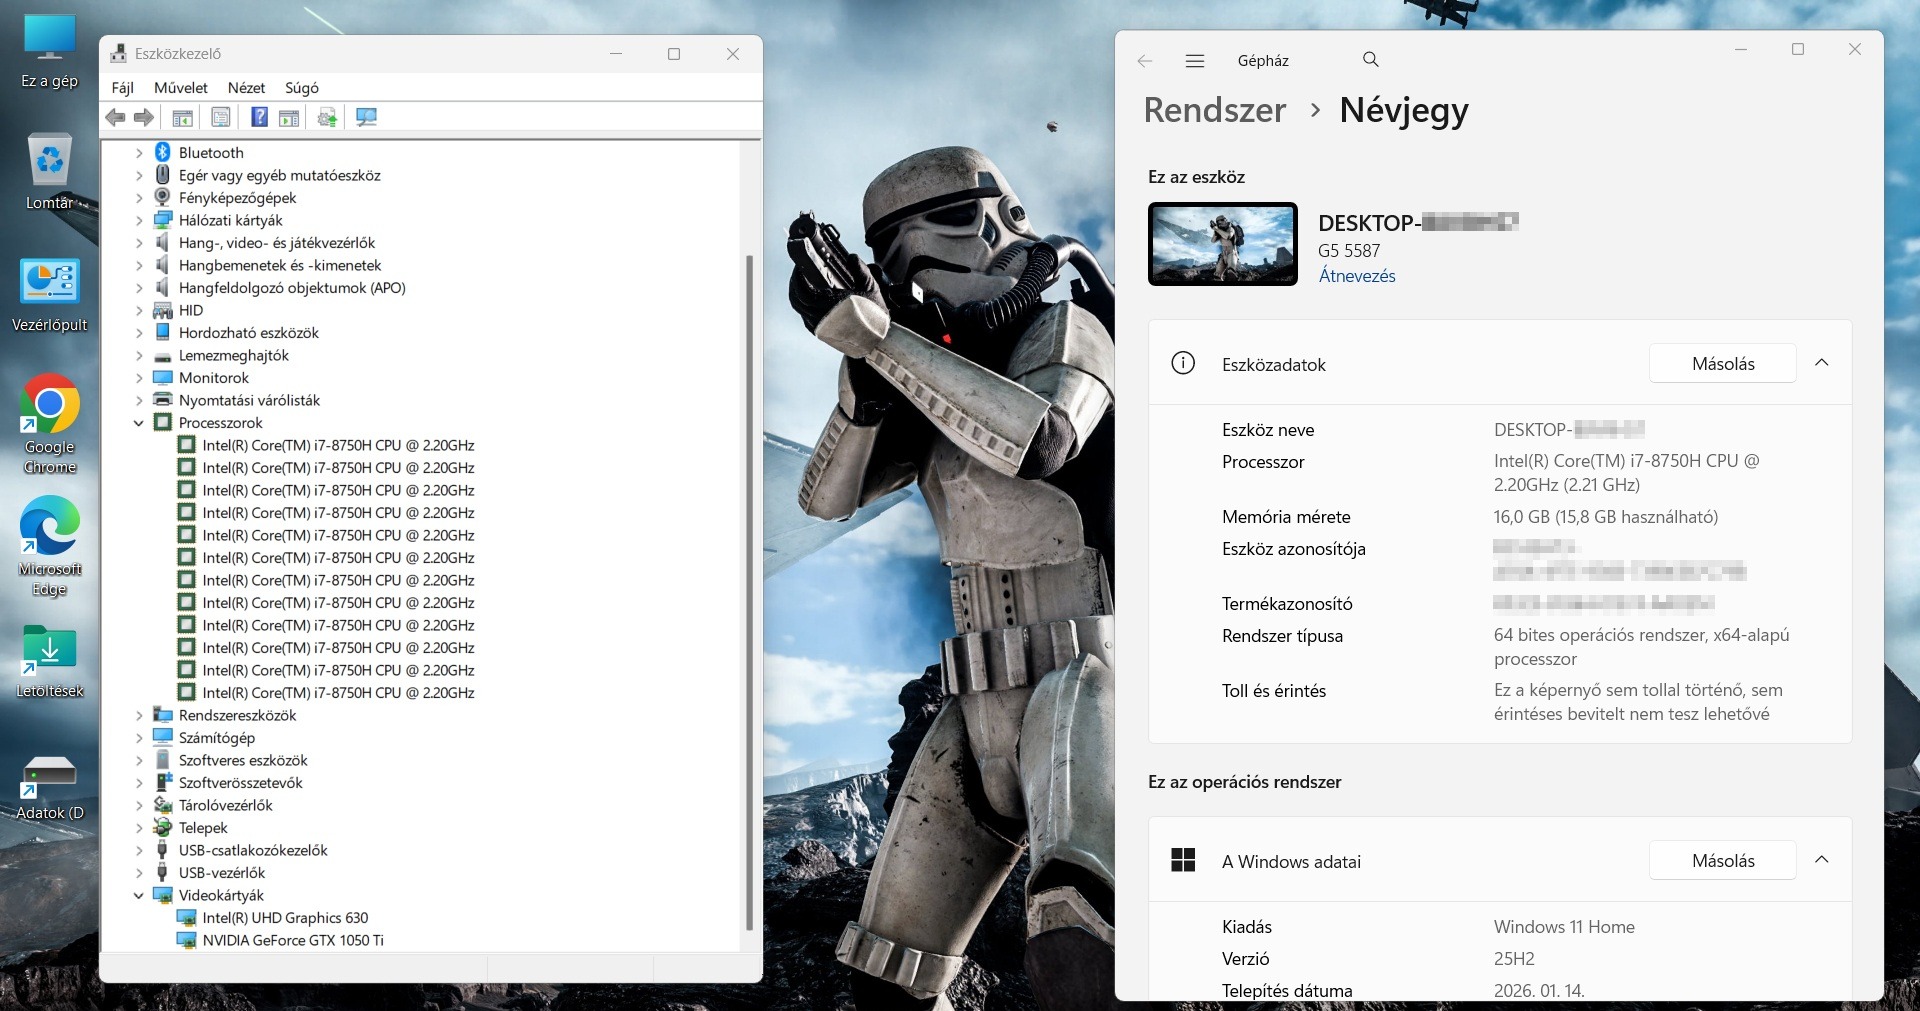The image size is (1920, 1011).
Task: Expand the Bluetooth node
Action: [x=139, y=153]
